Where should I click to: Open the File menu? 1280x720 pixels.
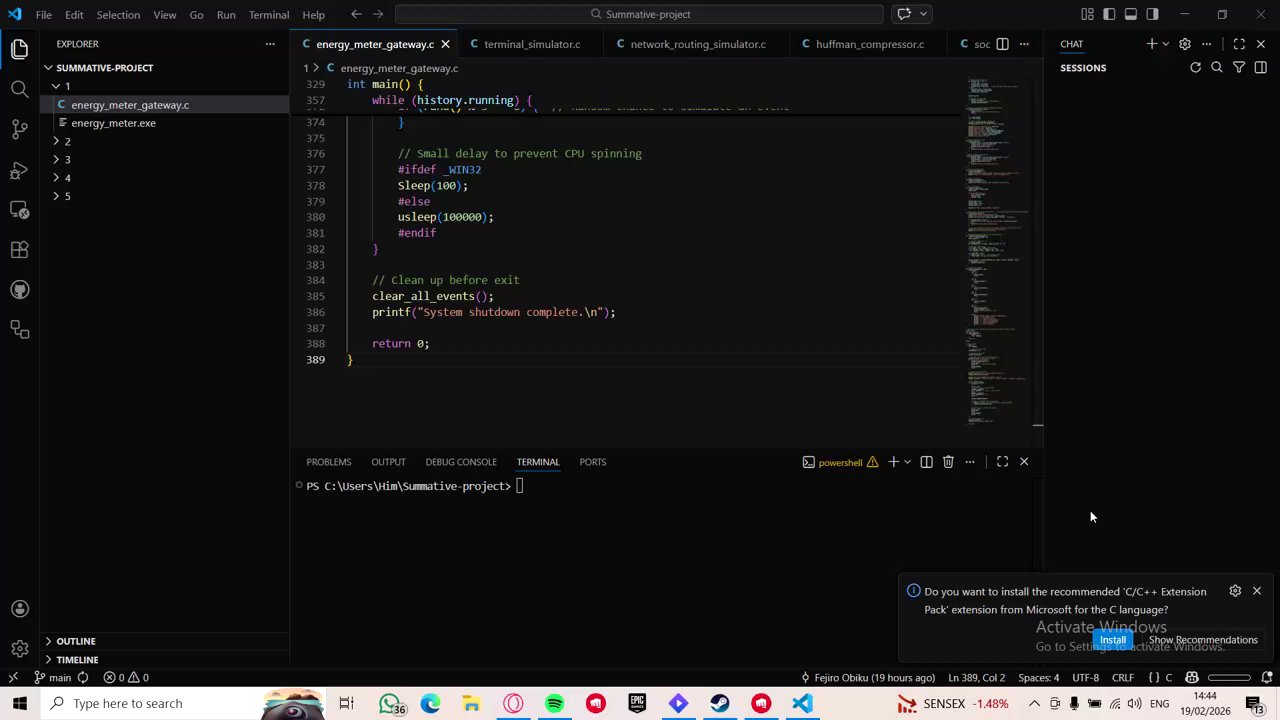[x=44, y=15]
